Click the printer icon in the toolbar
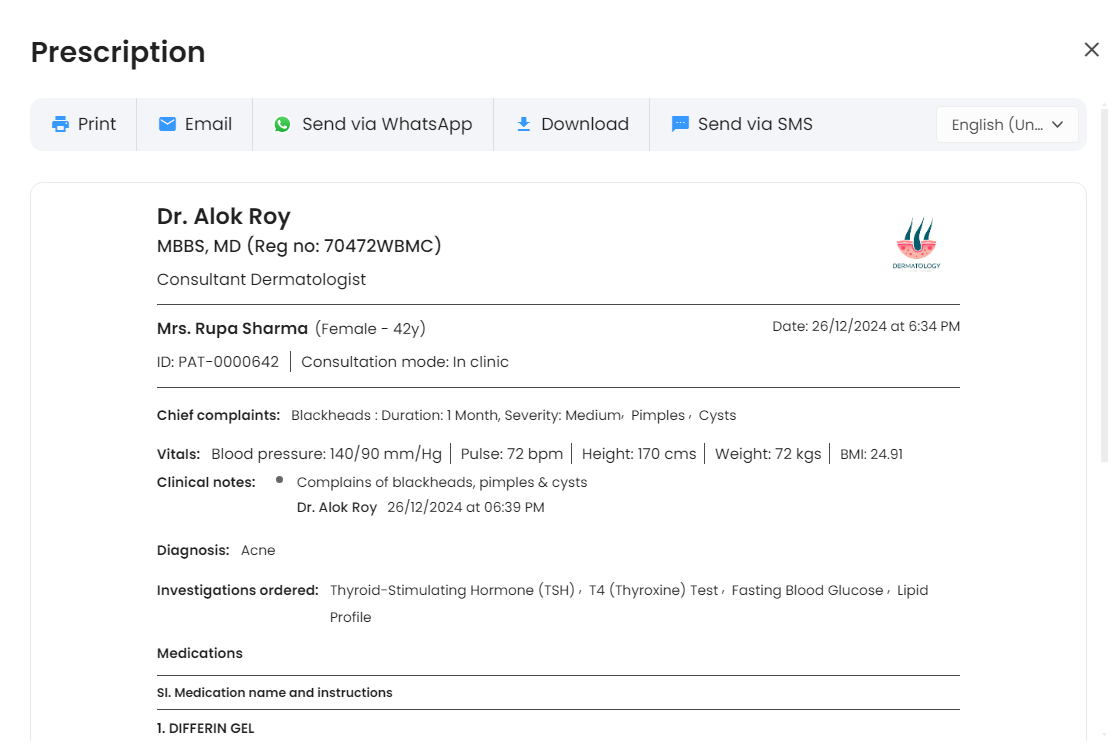The image size is (1120, 754). pyautogui.click(x=60, y=125)
